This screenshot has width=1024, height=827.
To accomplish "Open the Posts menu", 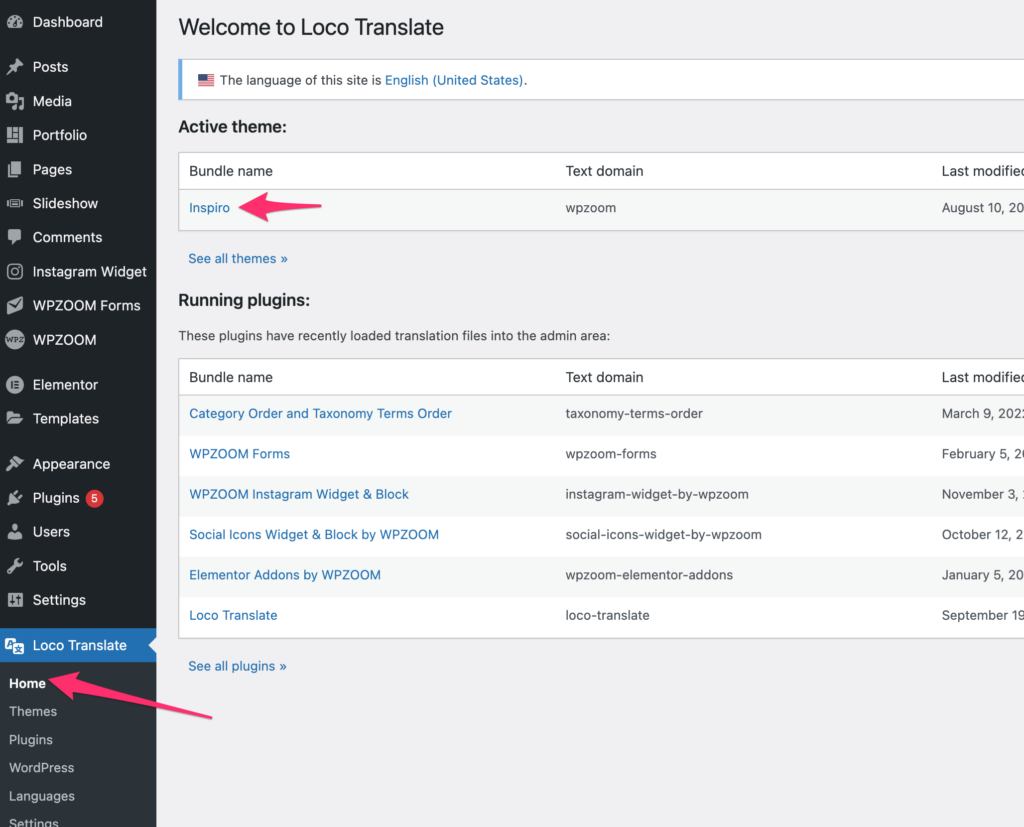I will coord(50,67).
